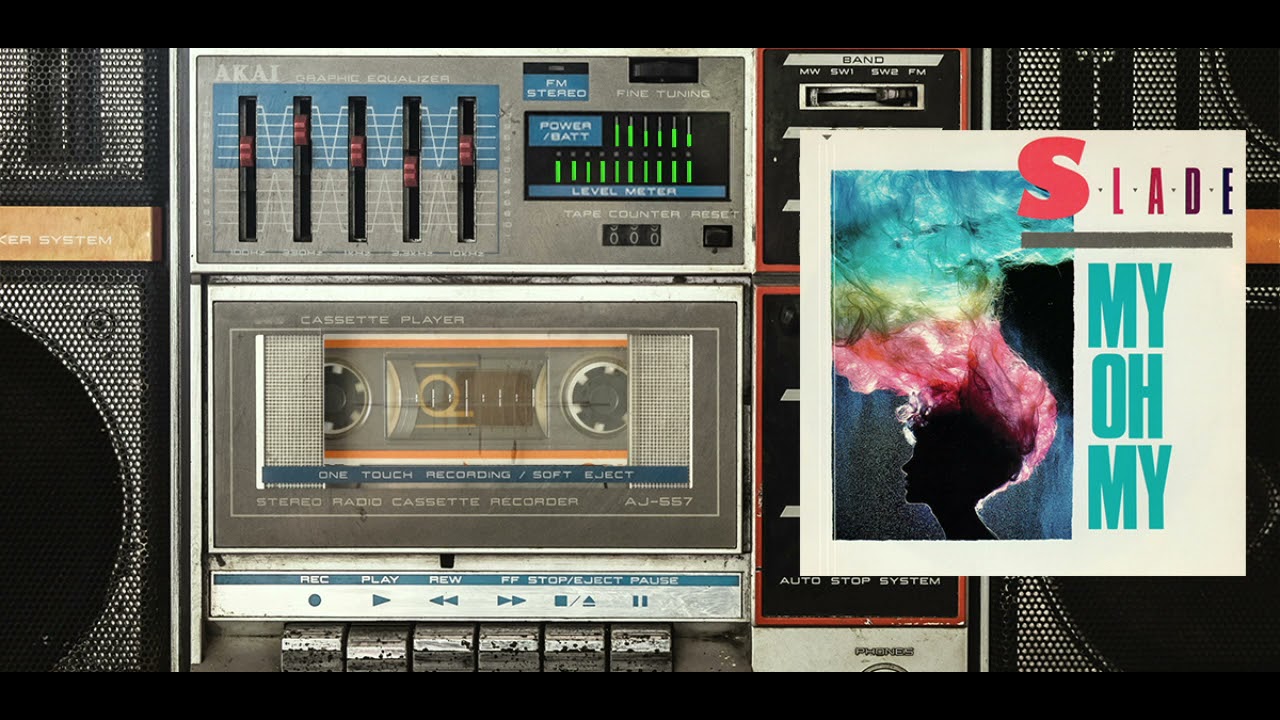Click the POWER/BATT label
1280x720 pixels.
[565, 132]
